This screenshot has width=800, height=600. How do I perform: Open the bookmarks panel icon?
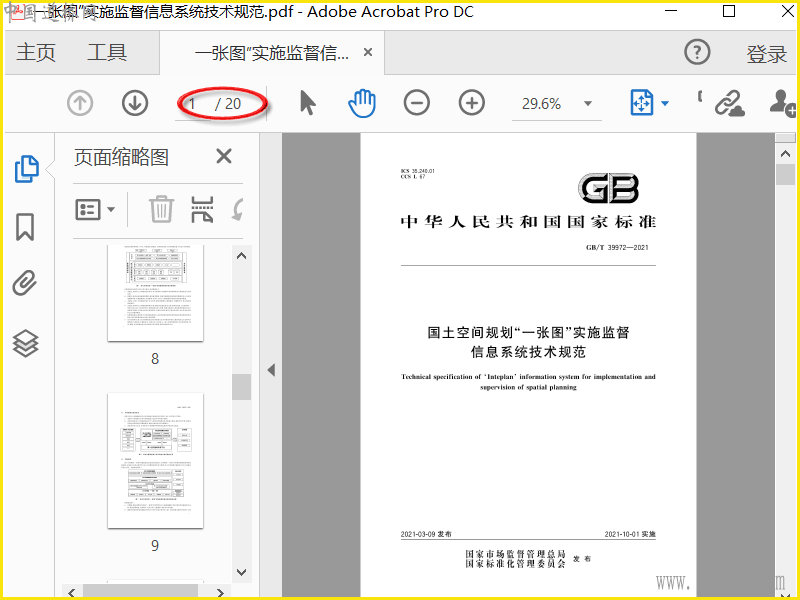(25, 227)
